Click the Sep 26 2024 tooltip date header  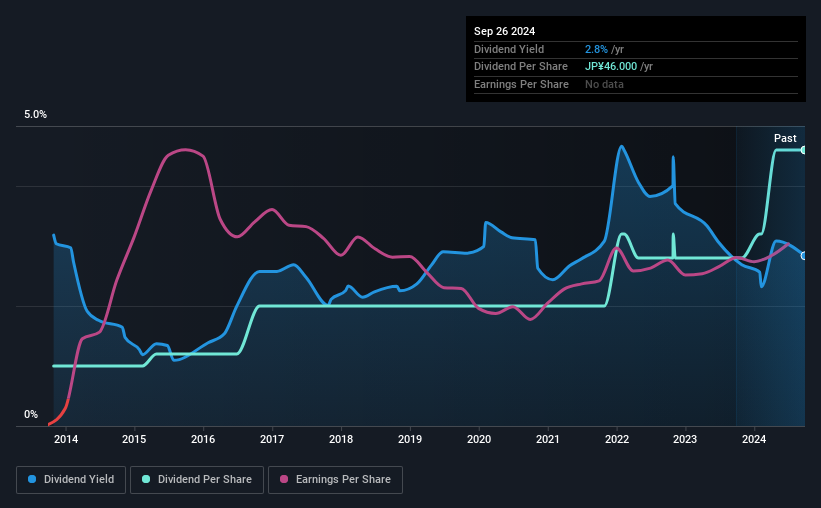click(x=505, y=31)
